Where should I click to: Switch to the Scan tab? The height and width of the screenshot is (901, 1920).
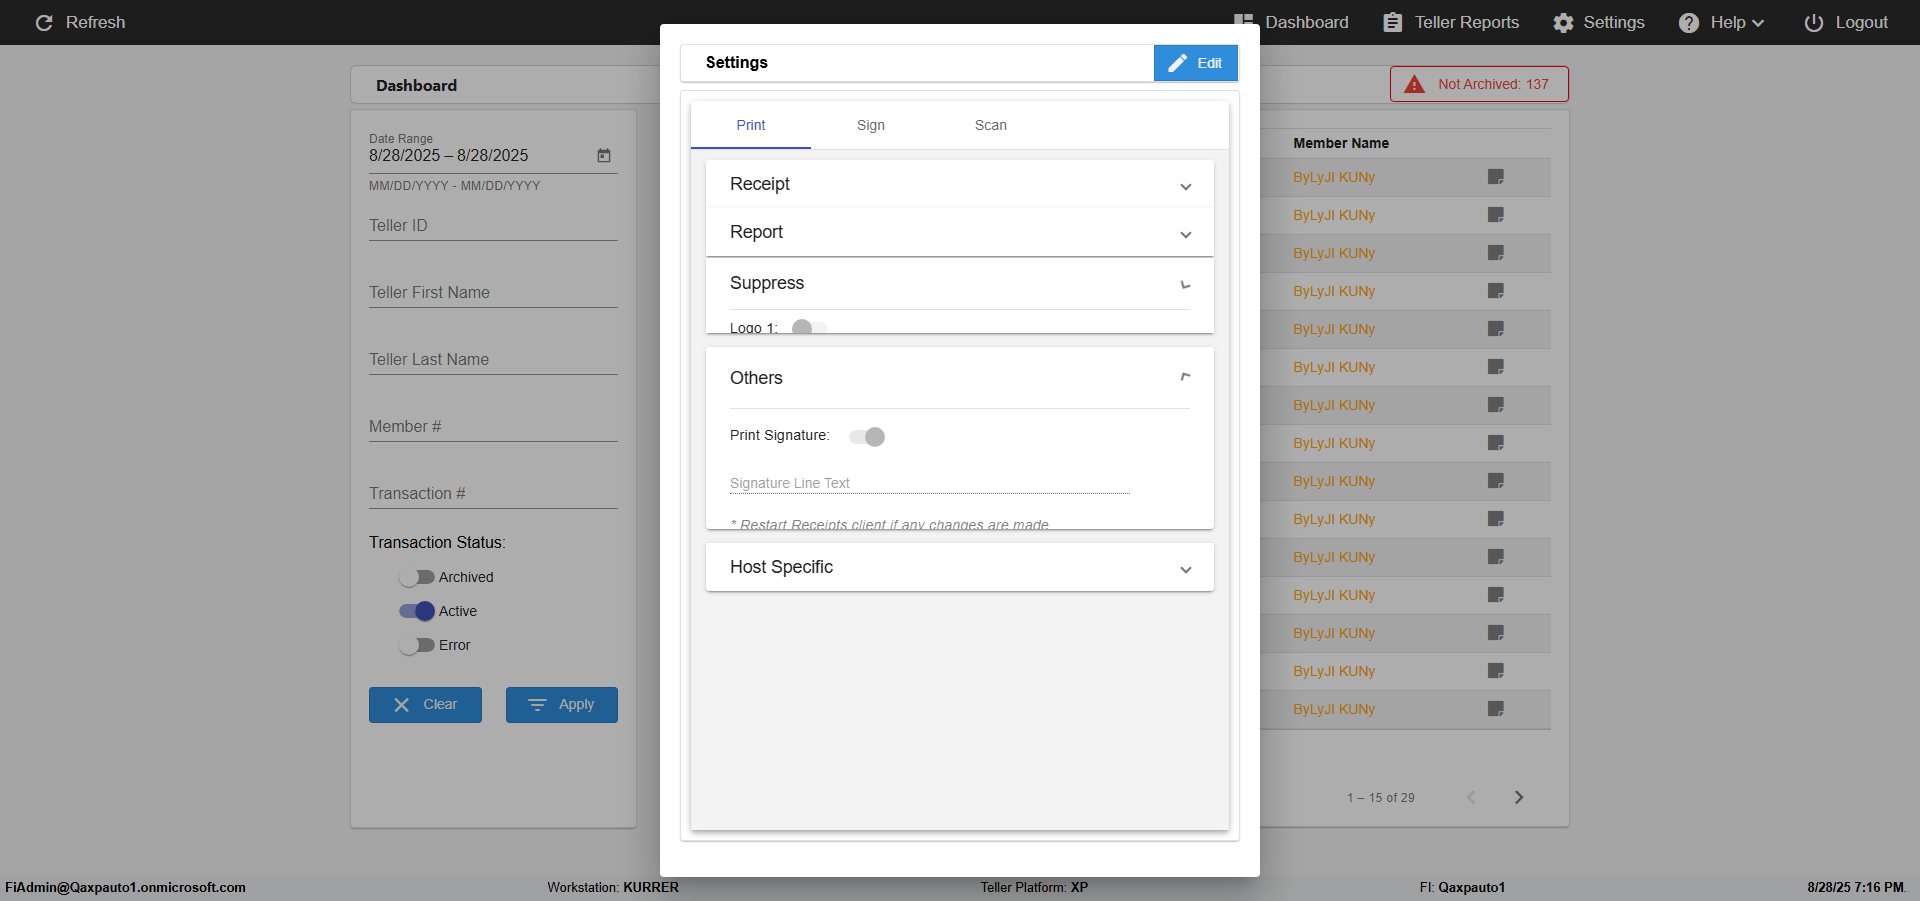click(990, 125)
